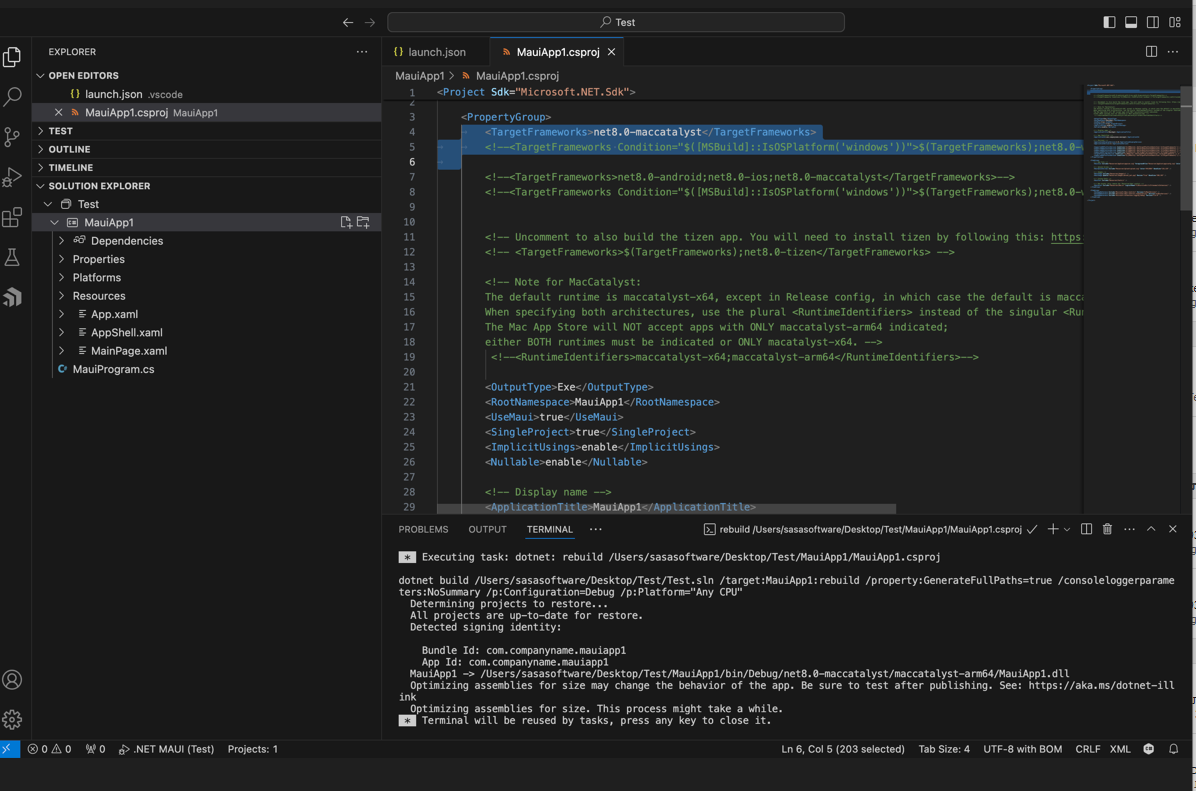1196x791 pixels.
Task: Expand the OUTLINE section
Action: 69,149
